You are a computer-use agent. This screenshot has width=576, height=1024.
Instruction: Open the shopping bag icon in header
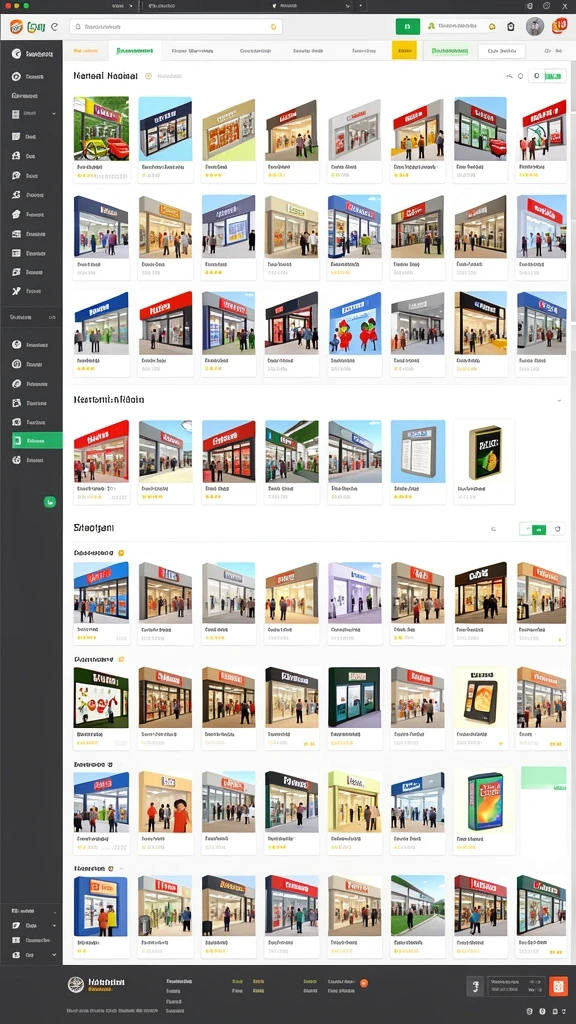(511, 27)
